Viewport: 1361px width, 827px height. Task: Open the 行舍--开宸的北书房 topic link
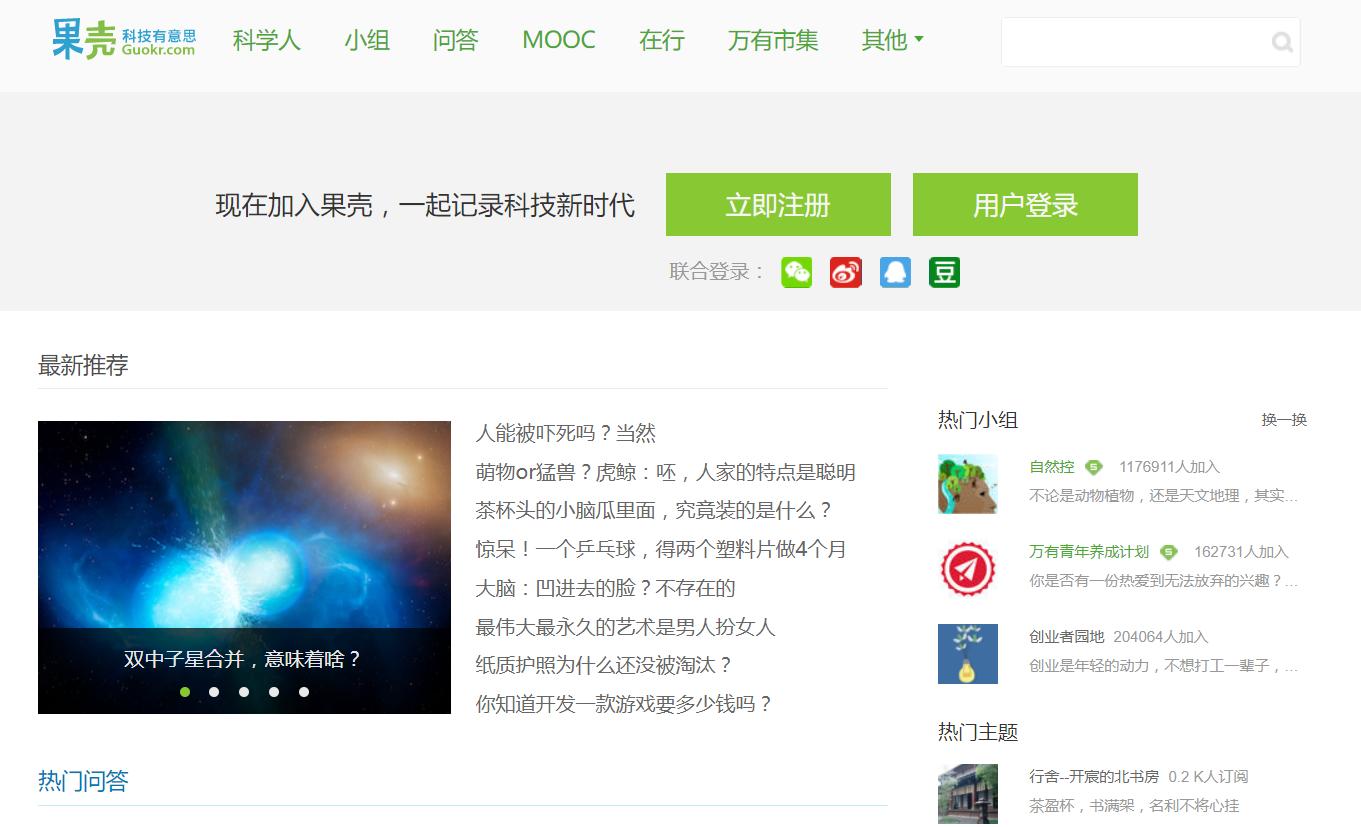click(1094, 777)
